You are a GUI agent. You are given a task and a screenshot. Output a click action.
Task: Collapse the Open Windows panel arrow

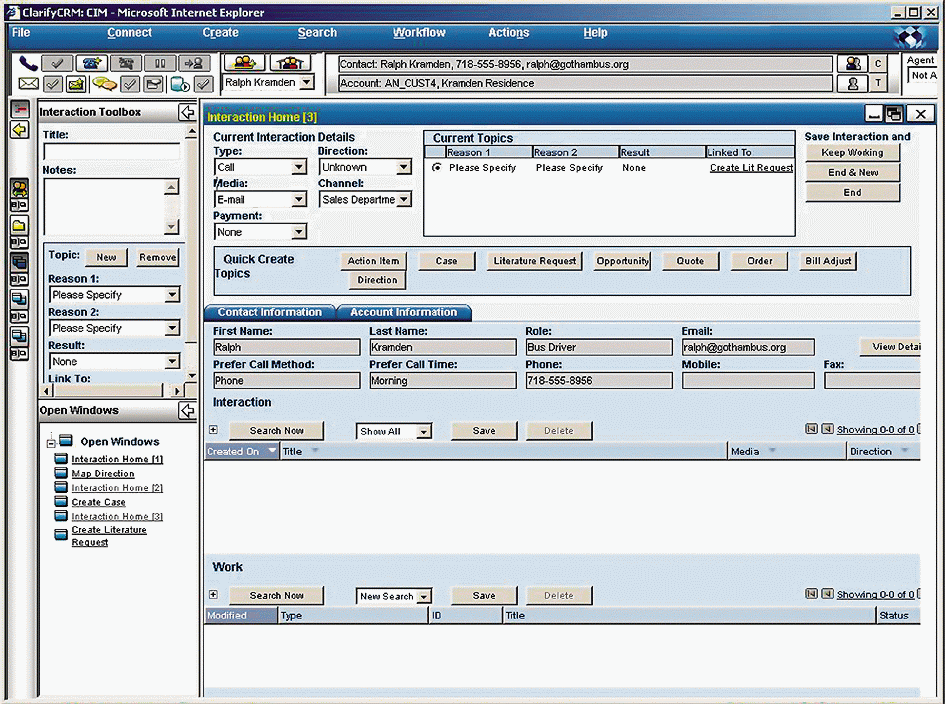[187, 410]
